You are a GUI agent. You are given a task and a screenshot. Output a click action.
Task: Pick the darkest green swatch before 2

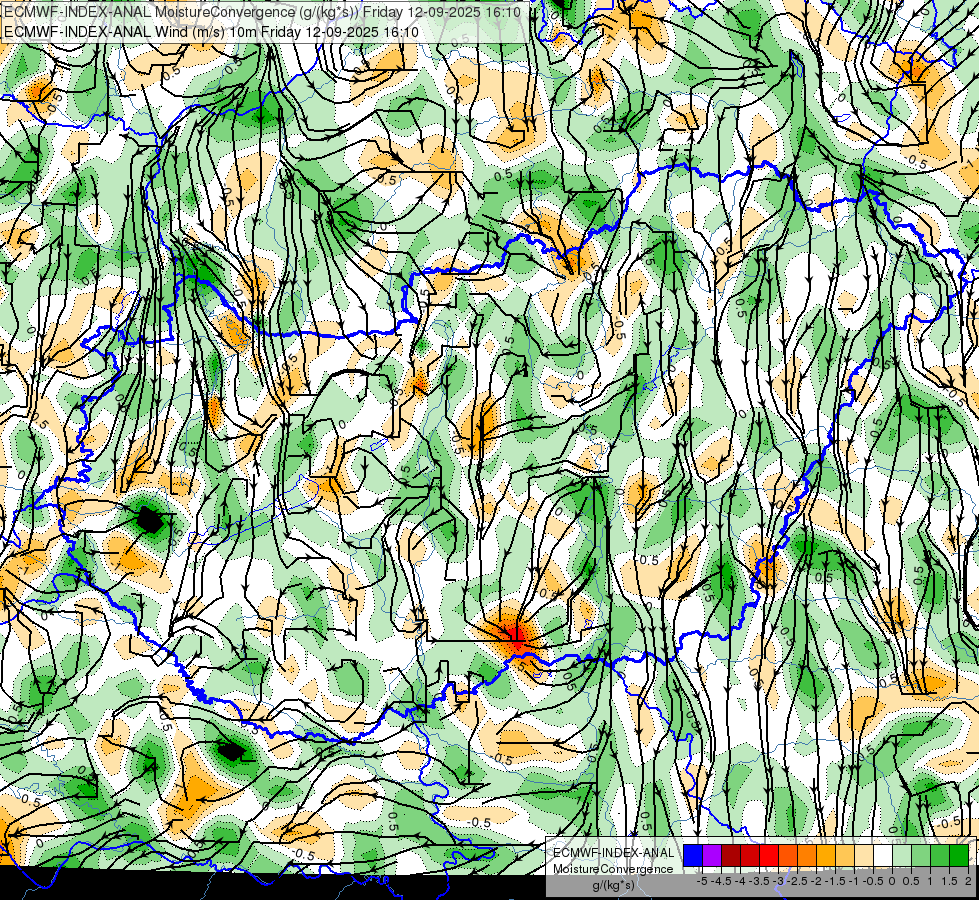pos(959,855)
